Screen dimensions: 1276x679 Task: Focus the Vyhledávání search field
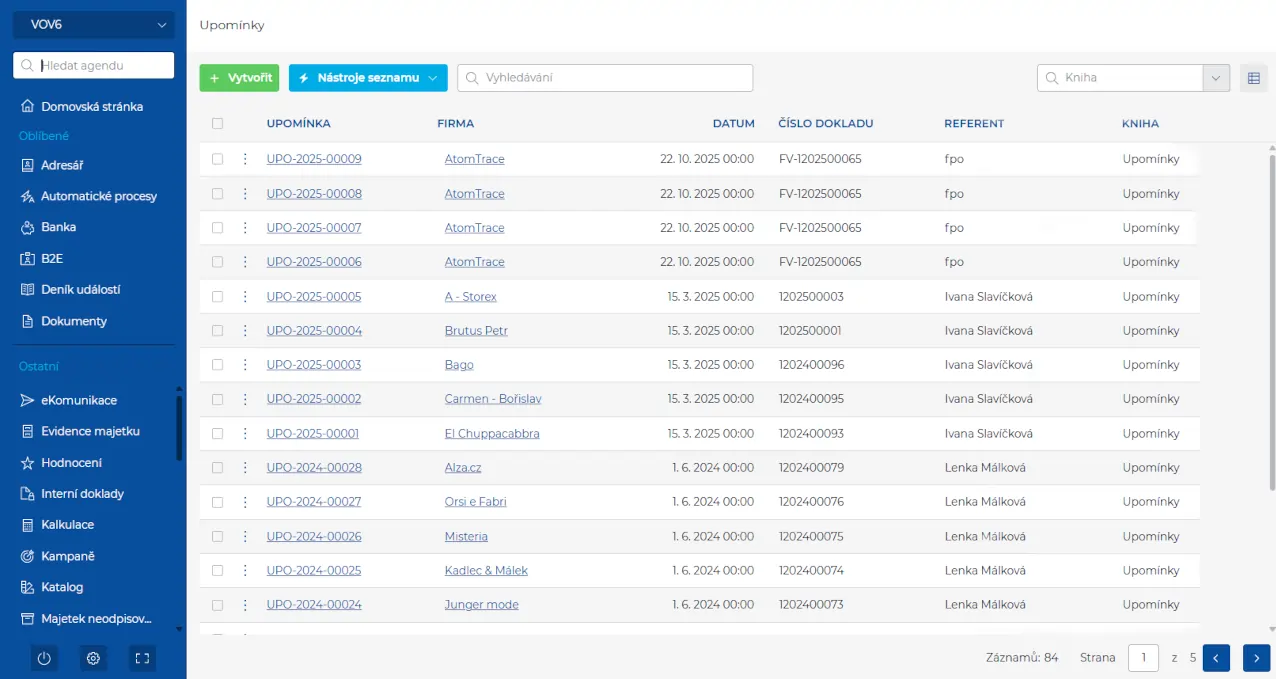[605, 78]
